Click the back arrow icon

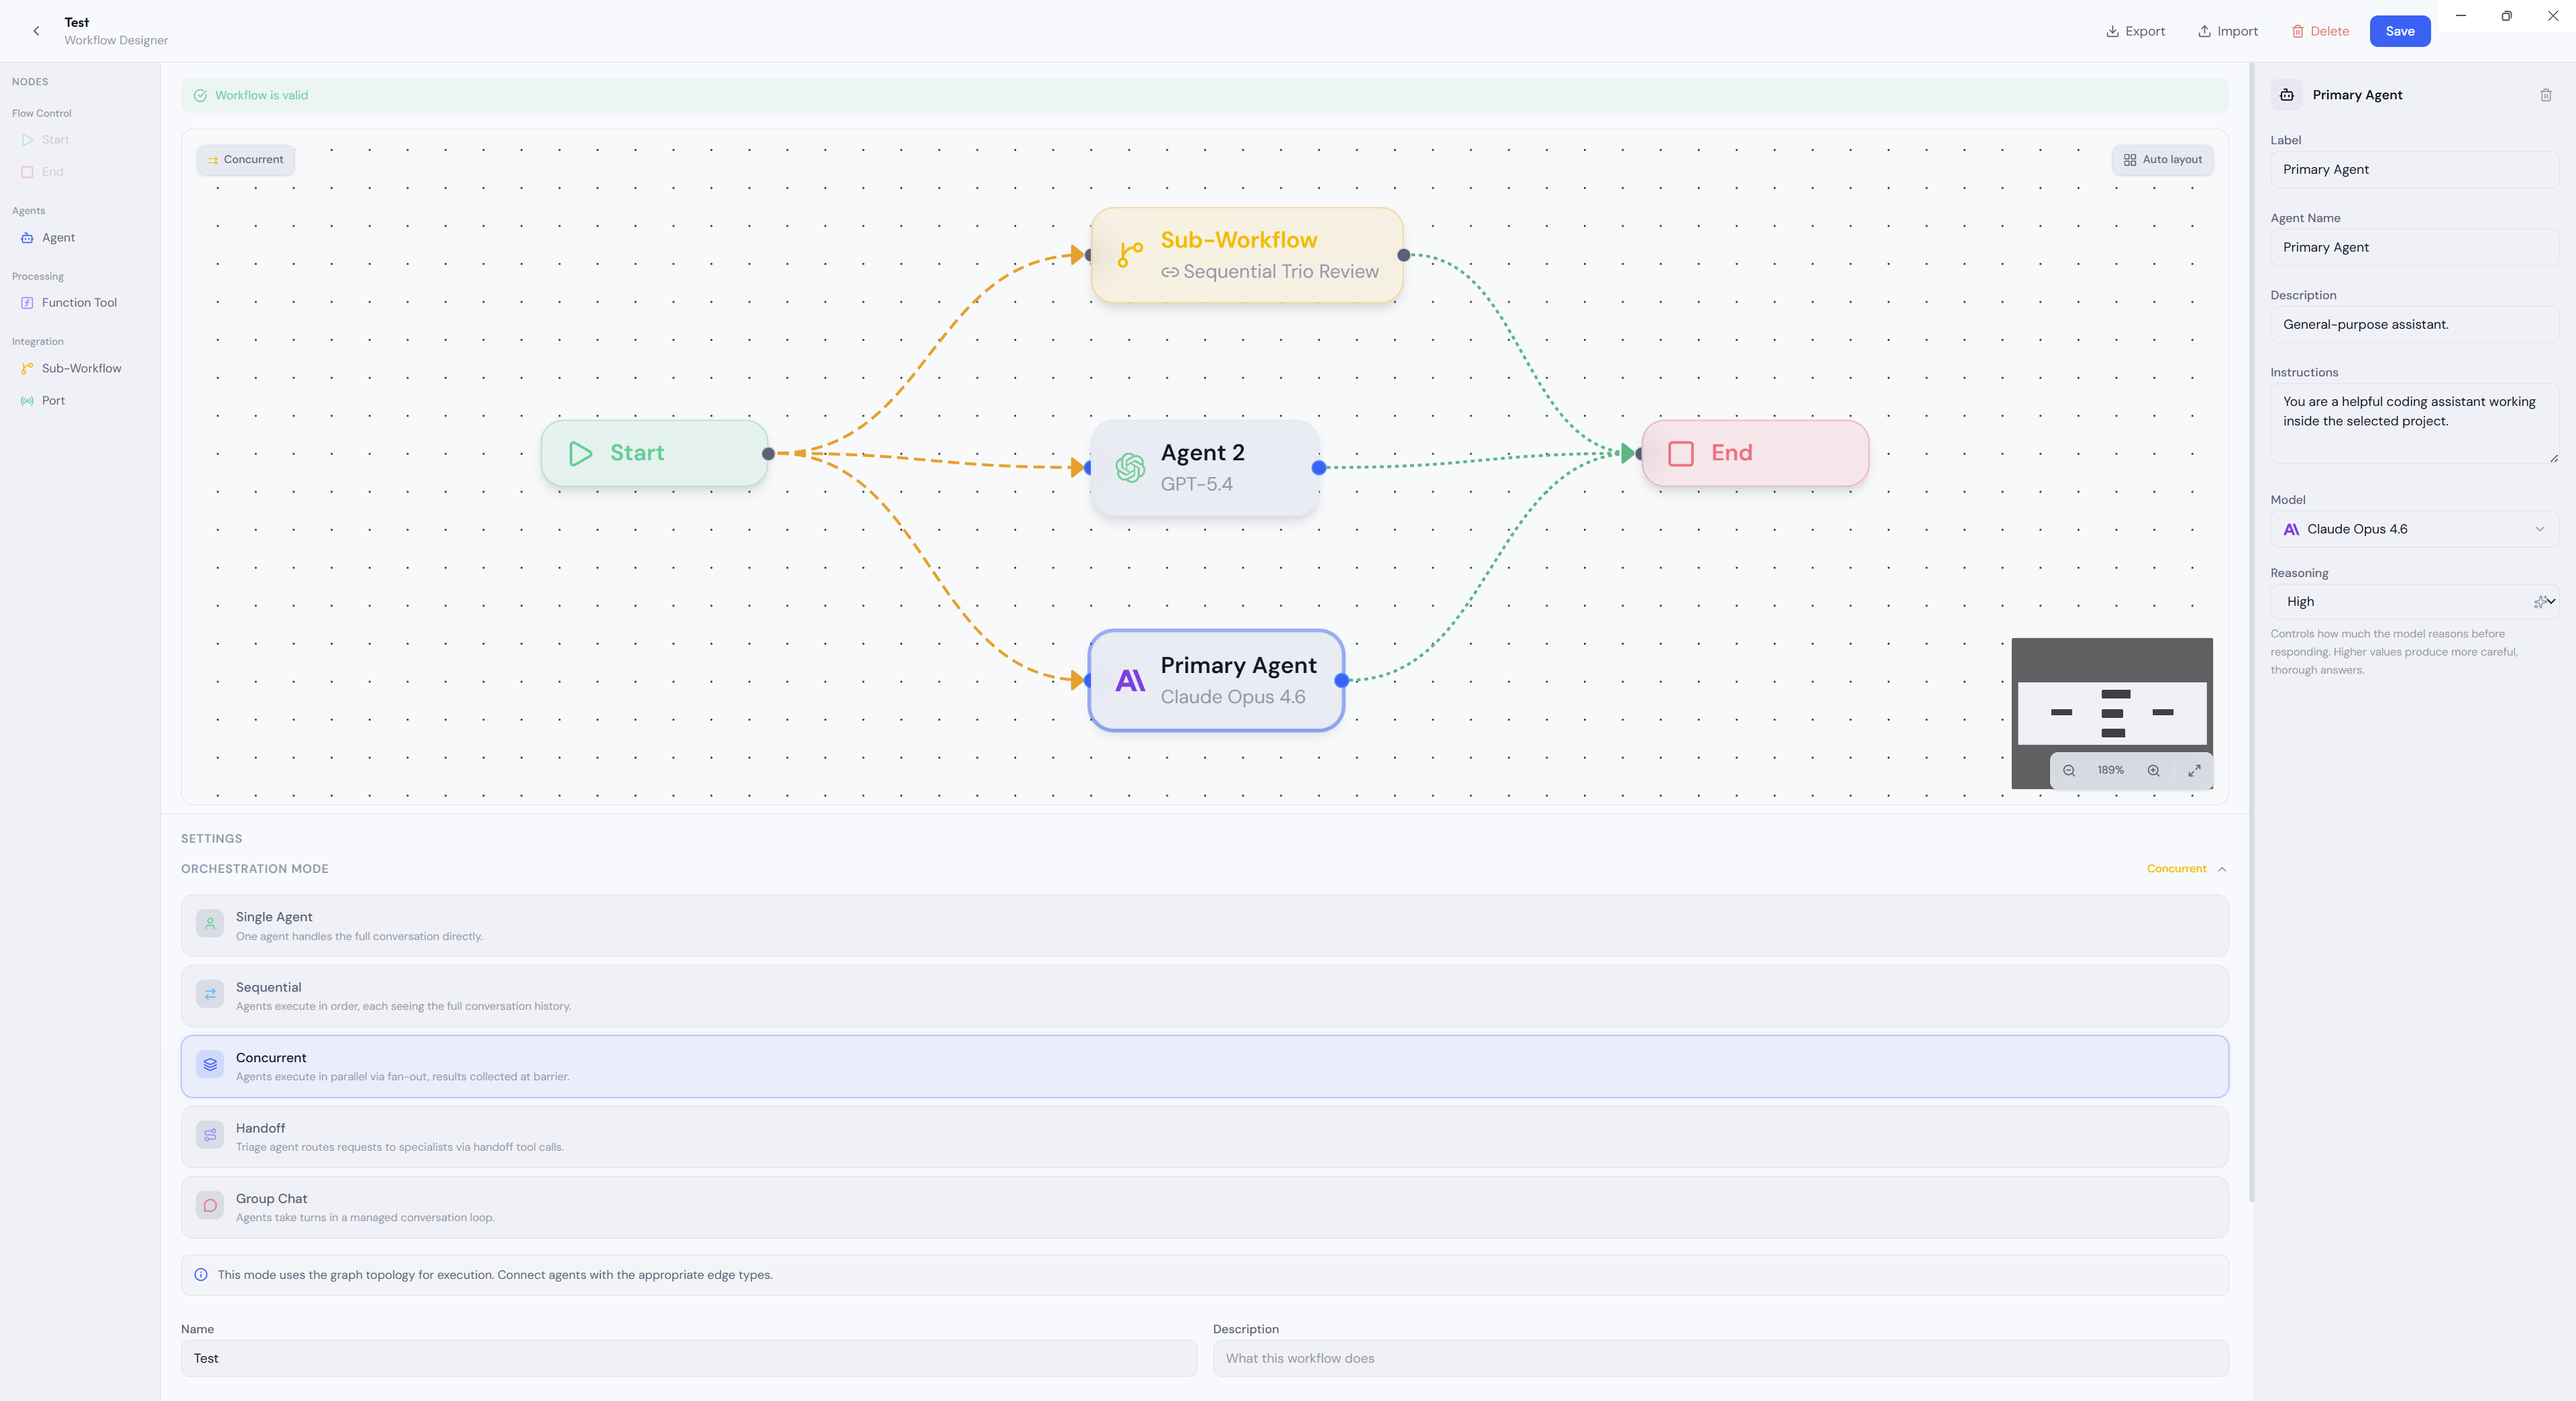[x=36, y=31]
